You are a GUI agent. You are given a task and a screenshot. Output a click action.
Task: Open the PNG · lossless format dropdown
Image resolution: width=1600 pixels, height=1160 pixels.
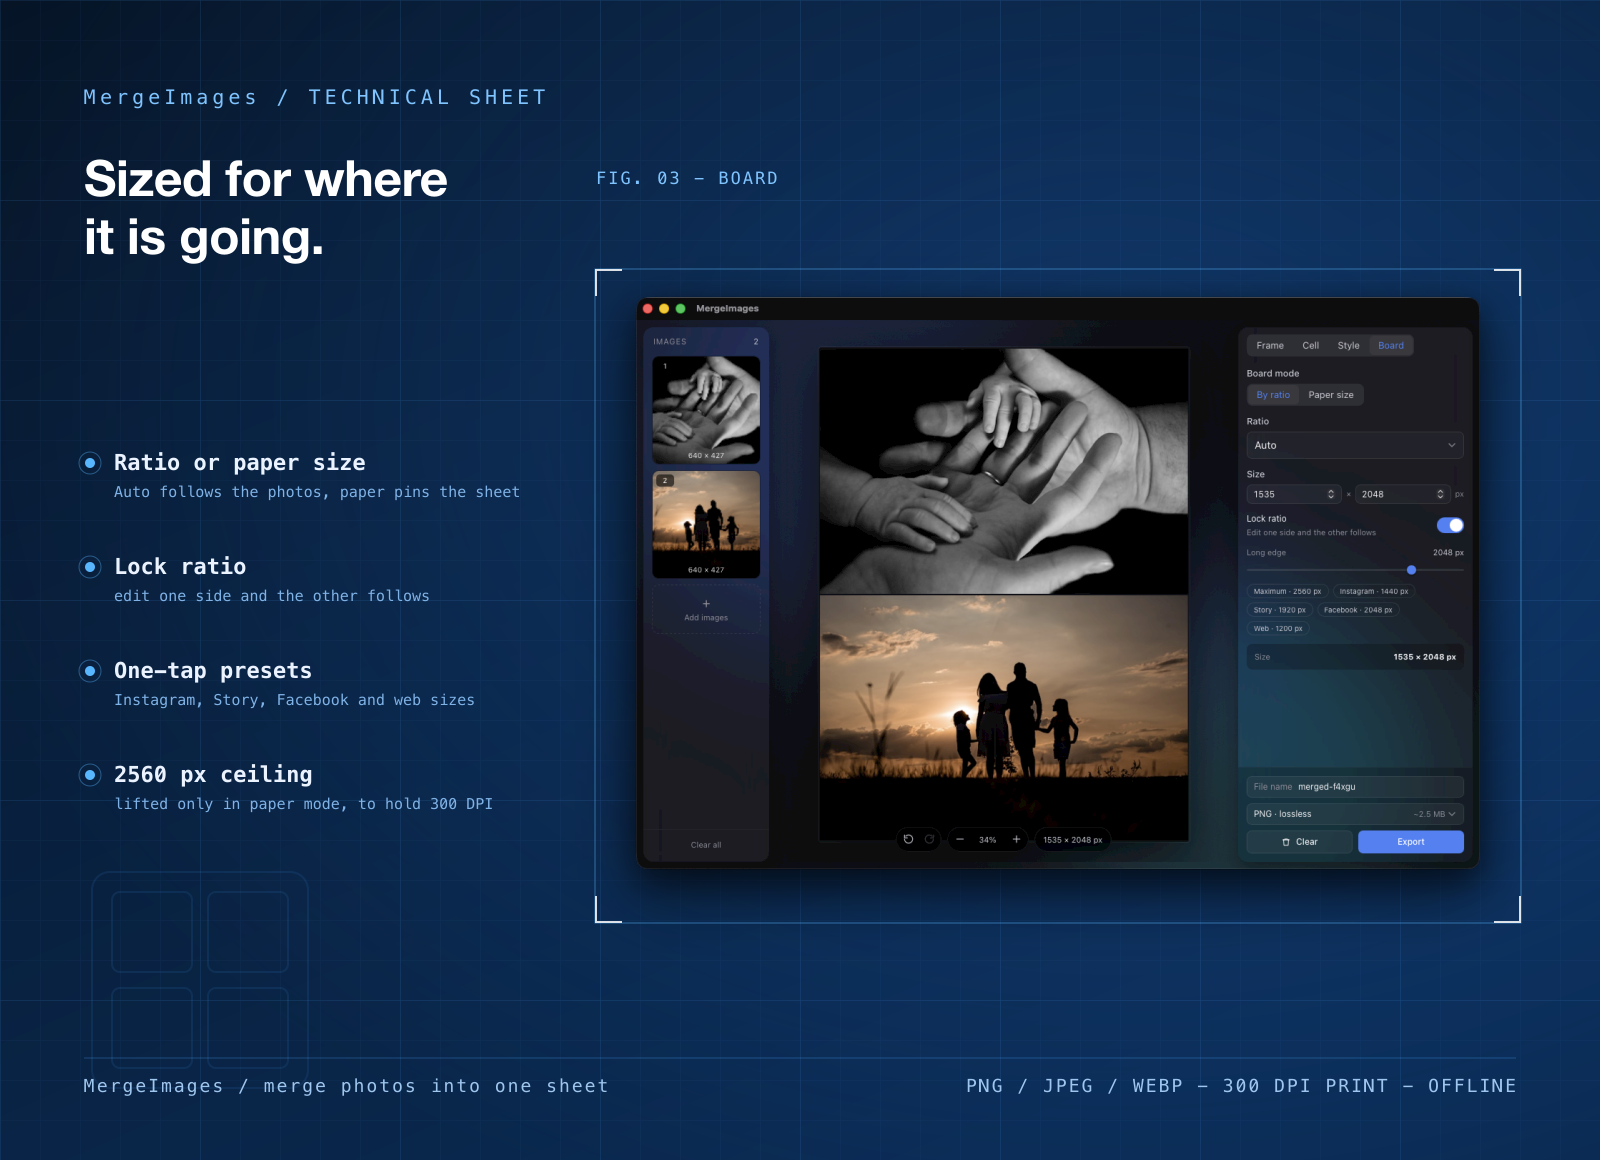(1355, 814)
